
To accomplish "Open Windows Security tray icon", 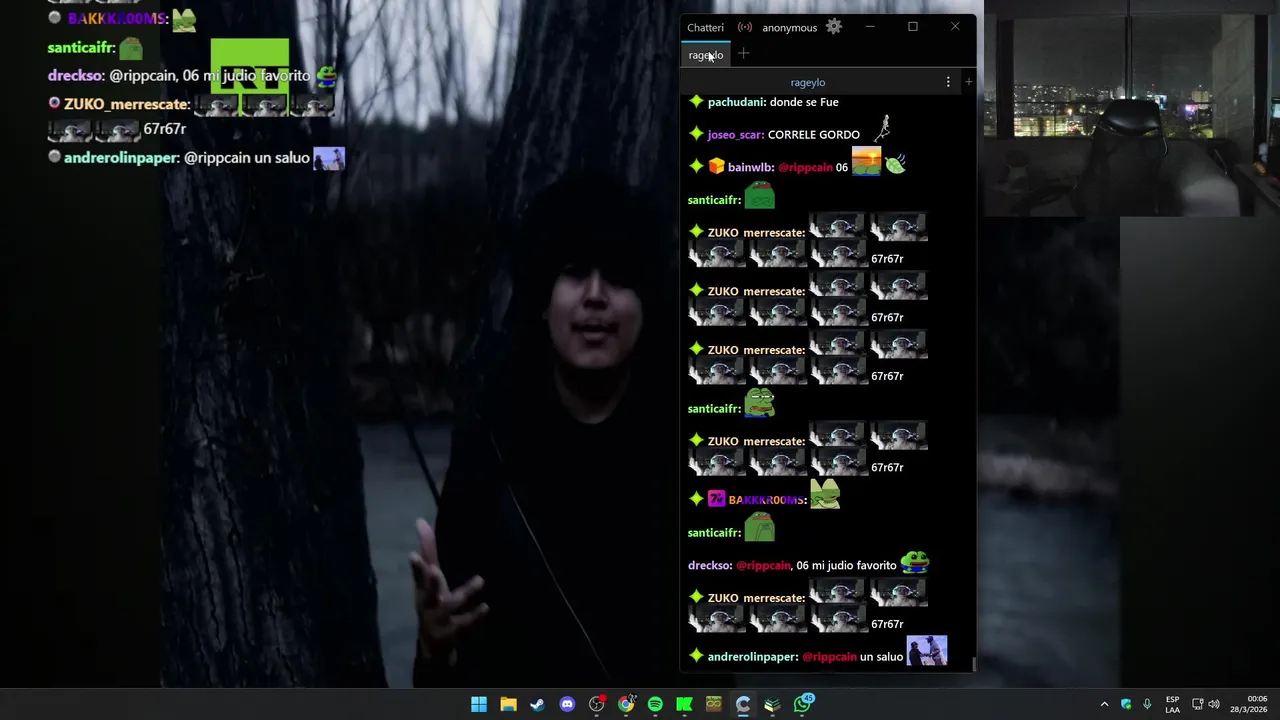I will click(1126, 704).
